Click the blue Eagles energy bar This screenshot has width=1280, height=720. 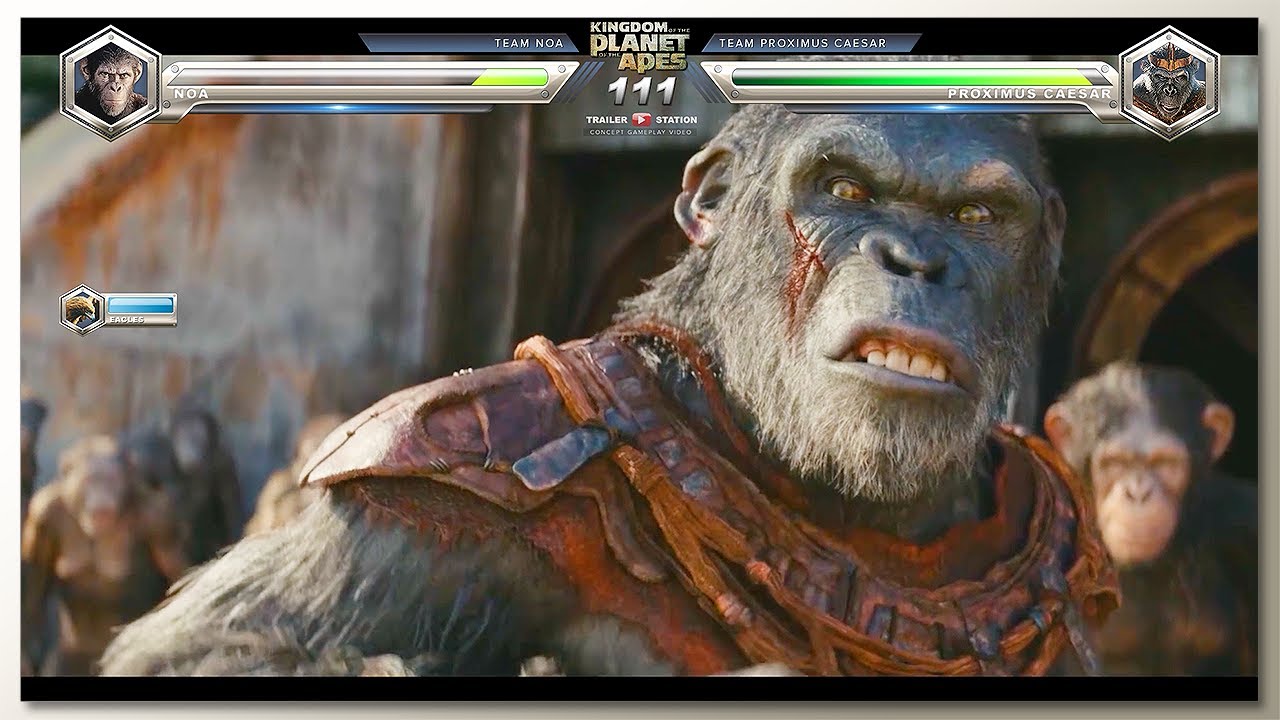[x=141, y=305]
